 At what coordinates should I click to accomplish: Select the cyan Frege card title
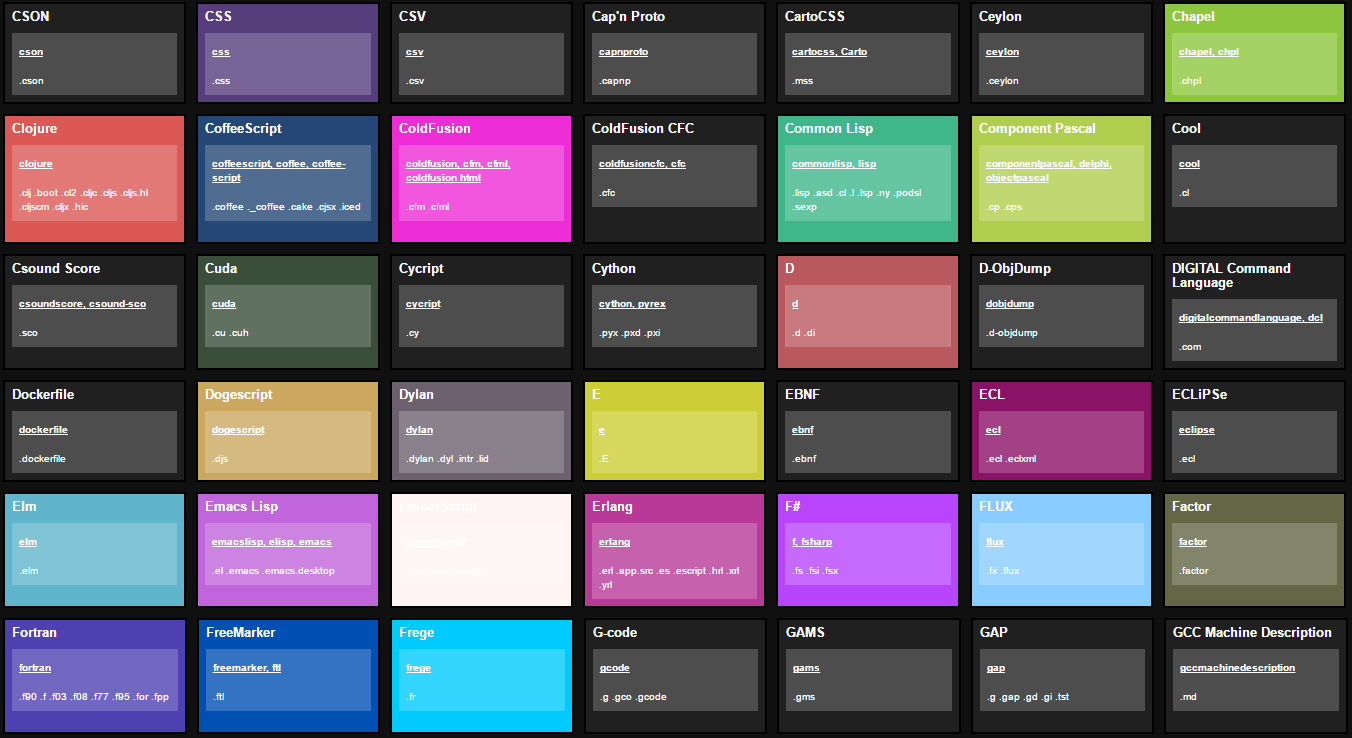click(x=417, y=633)
